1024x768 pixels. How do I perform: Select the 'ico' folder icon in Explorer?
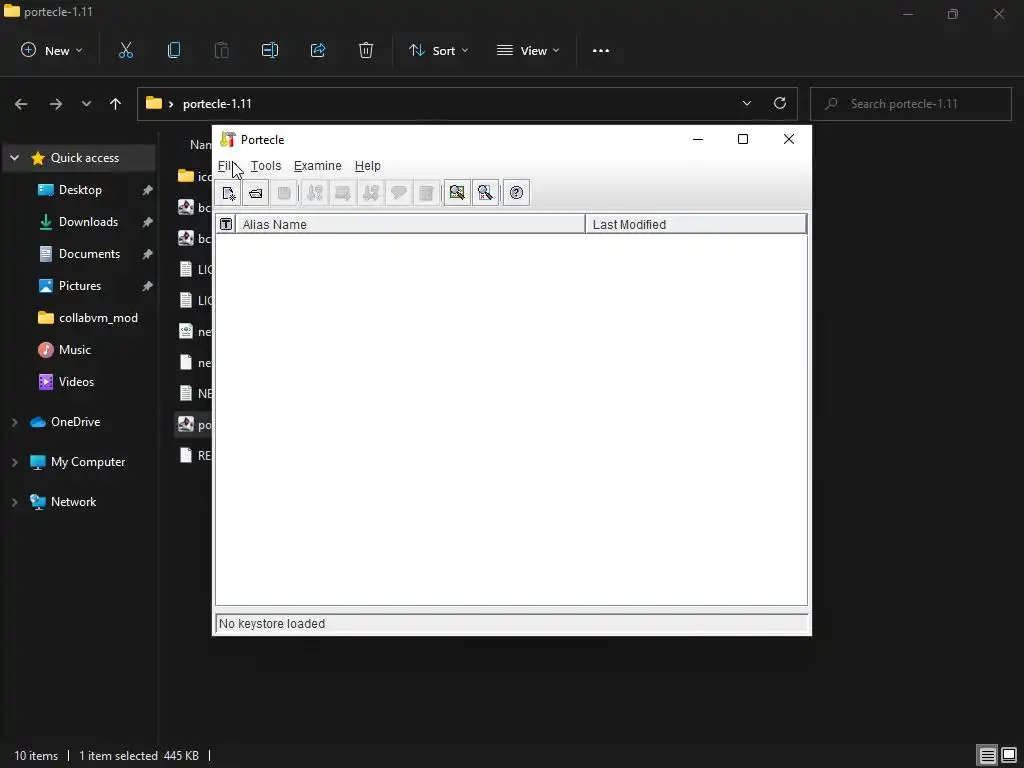186,176
